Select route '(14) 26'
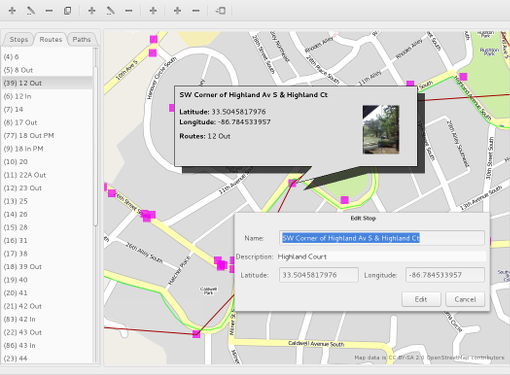 [47, 214]
